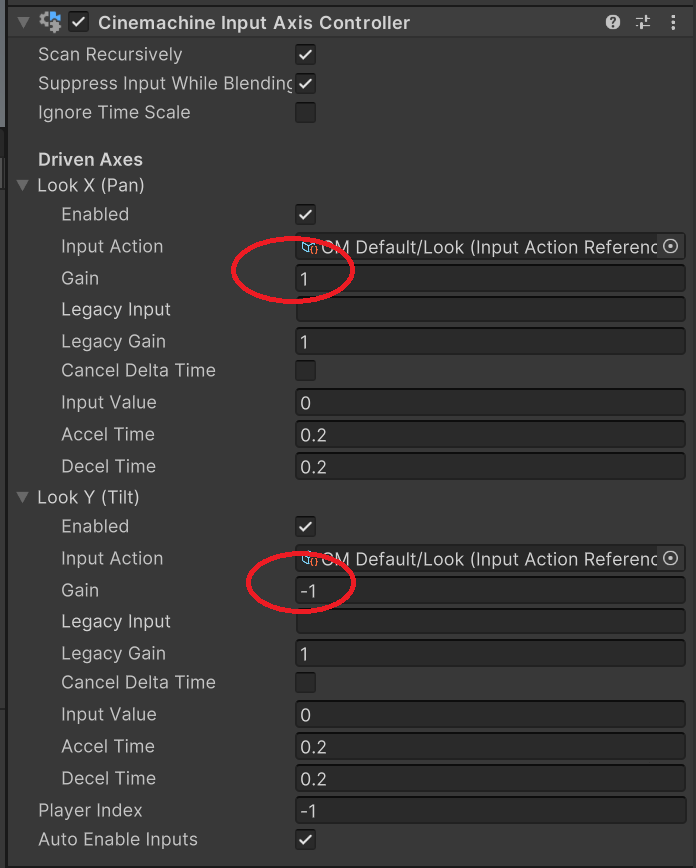Enable Cancel Delta Time under Look Y (Tilt)
The image size is (696, 868).
click(305, 682)
